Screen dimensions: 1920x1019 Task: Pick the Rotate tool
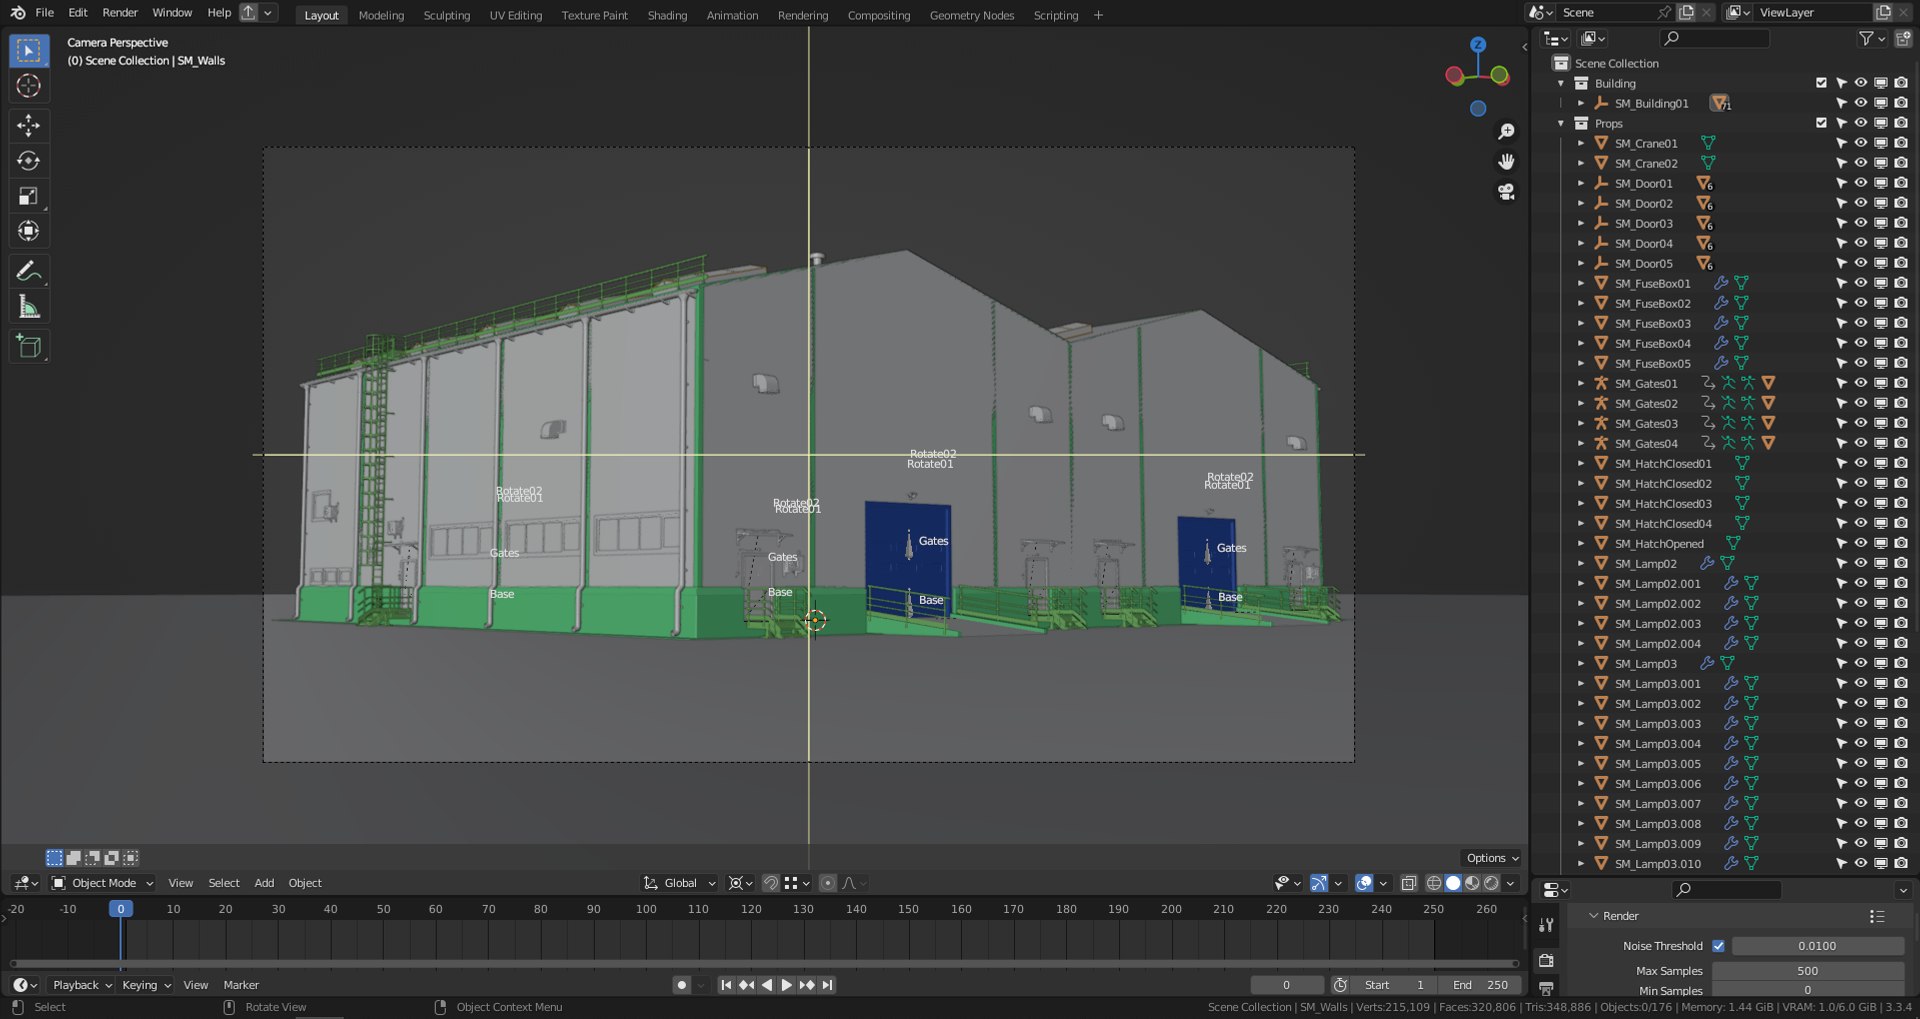[29, 161]
